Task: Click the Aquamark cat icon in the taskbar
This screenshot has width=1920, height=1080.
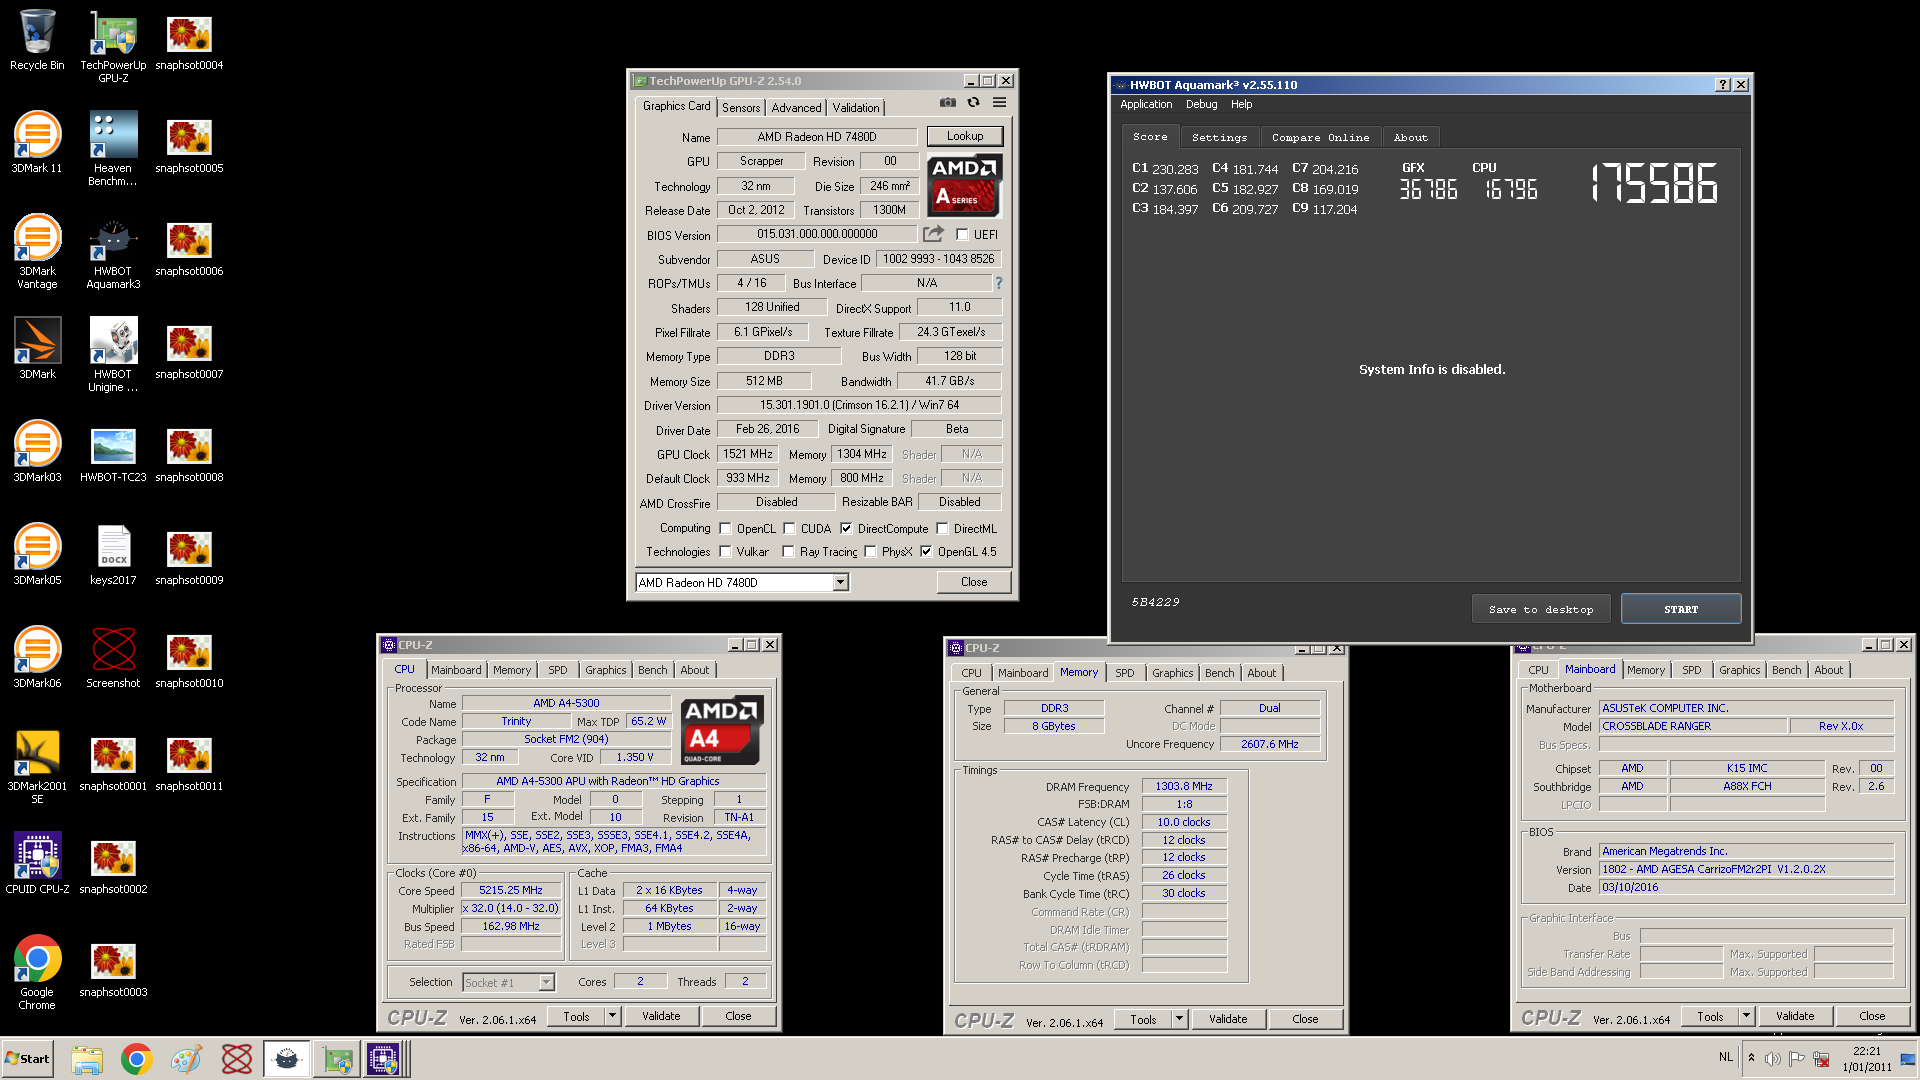Action: [286, 1059]
